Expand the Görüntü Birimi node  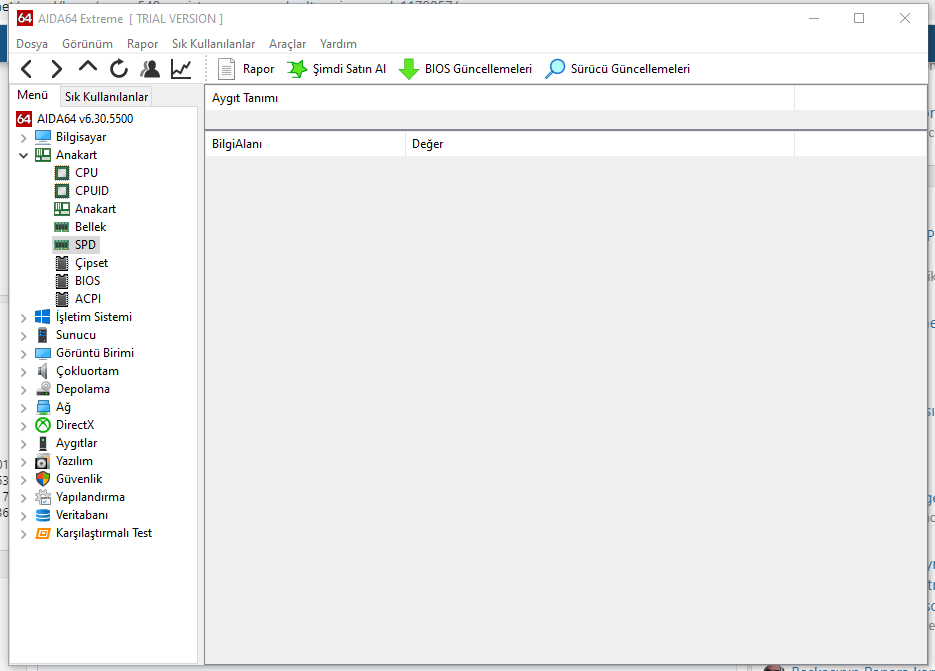coord(23,354)
